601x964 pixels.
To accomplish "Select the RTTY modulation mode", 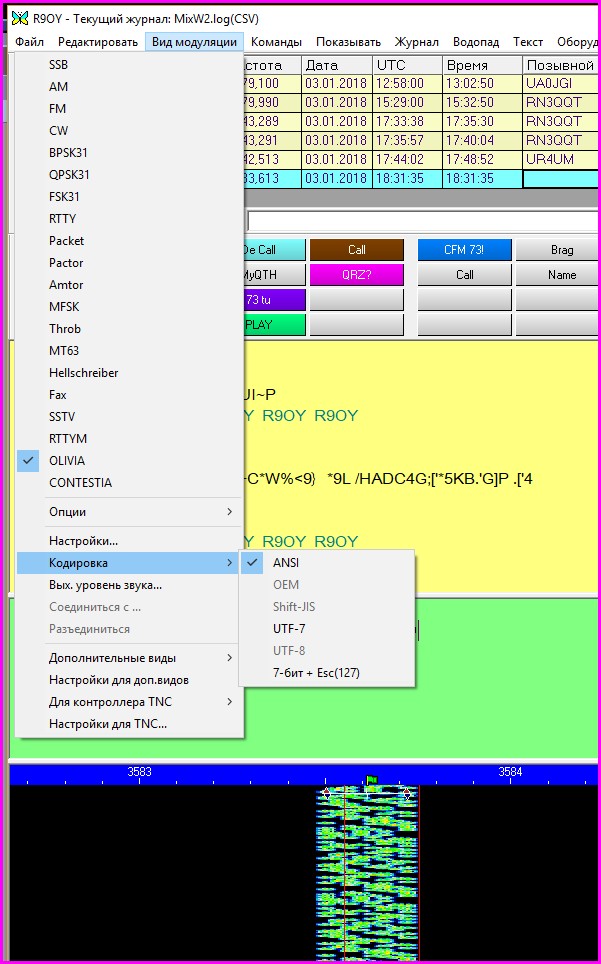I will (x=62, y=219).
